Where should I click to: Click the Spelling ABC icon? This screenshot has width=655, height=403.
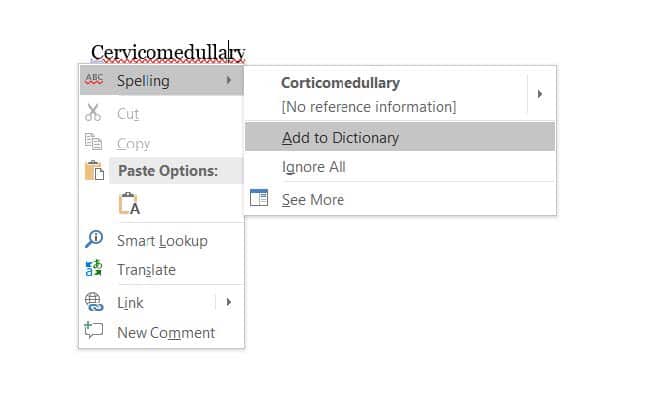click(x=94, y=79)
